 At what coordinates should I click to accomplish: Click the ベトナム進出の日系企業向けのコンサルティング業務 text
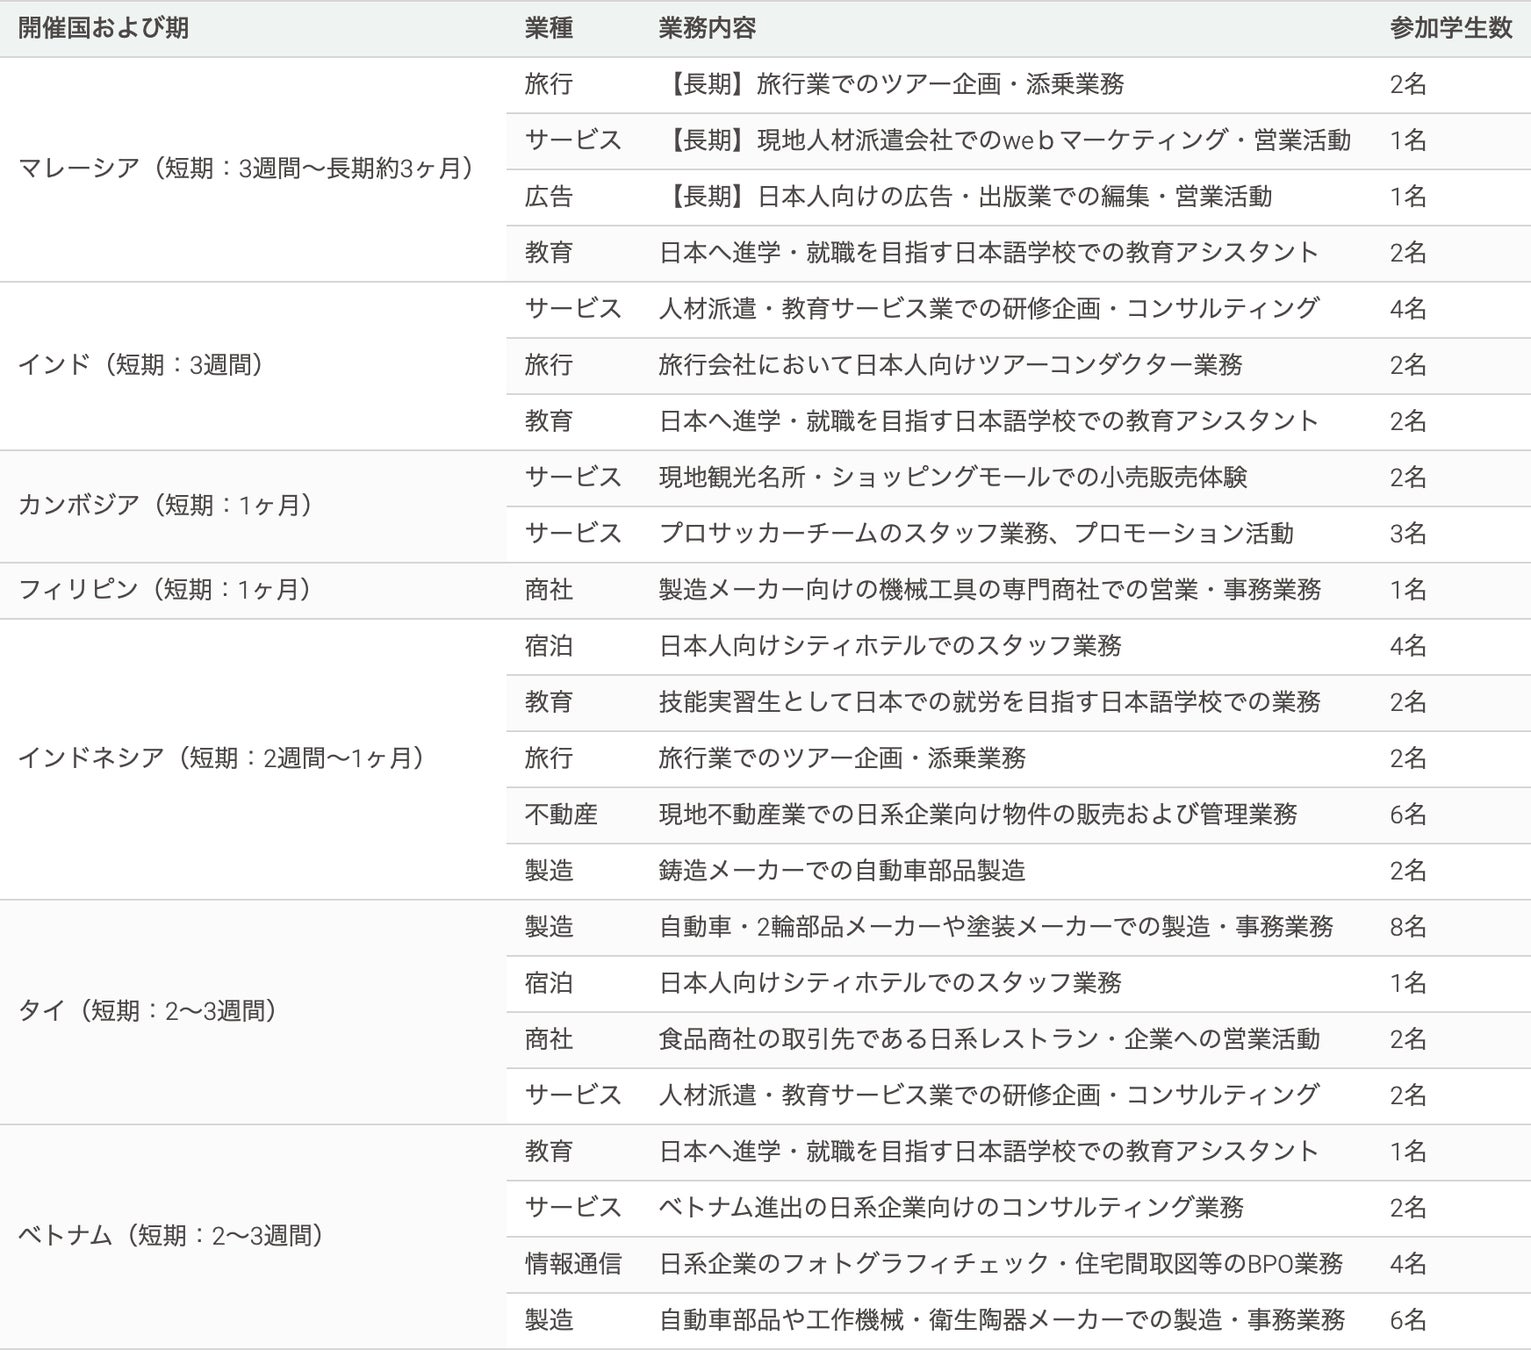coord(951,1208)
